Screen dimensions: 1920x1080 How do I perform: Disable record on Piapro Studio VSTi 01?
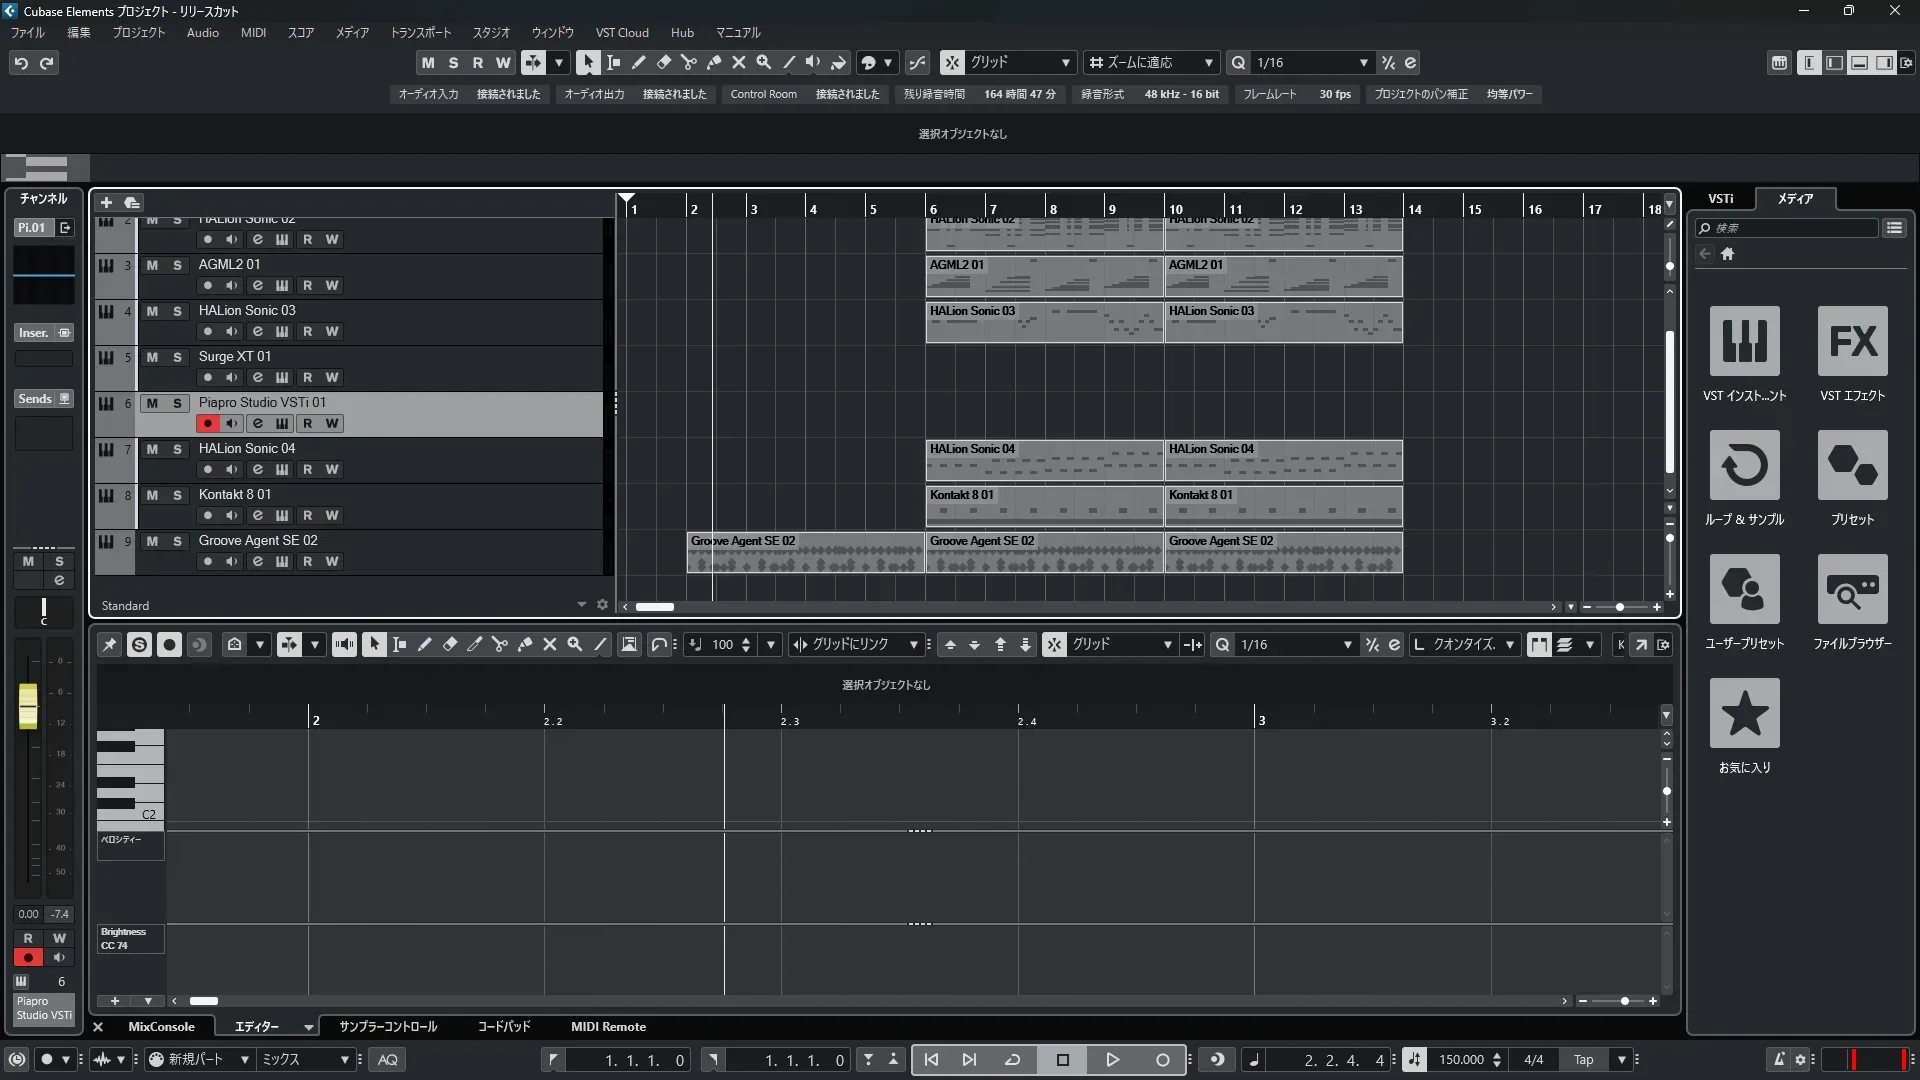click(x=207, y=424)
